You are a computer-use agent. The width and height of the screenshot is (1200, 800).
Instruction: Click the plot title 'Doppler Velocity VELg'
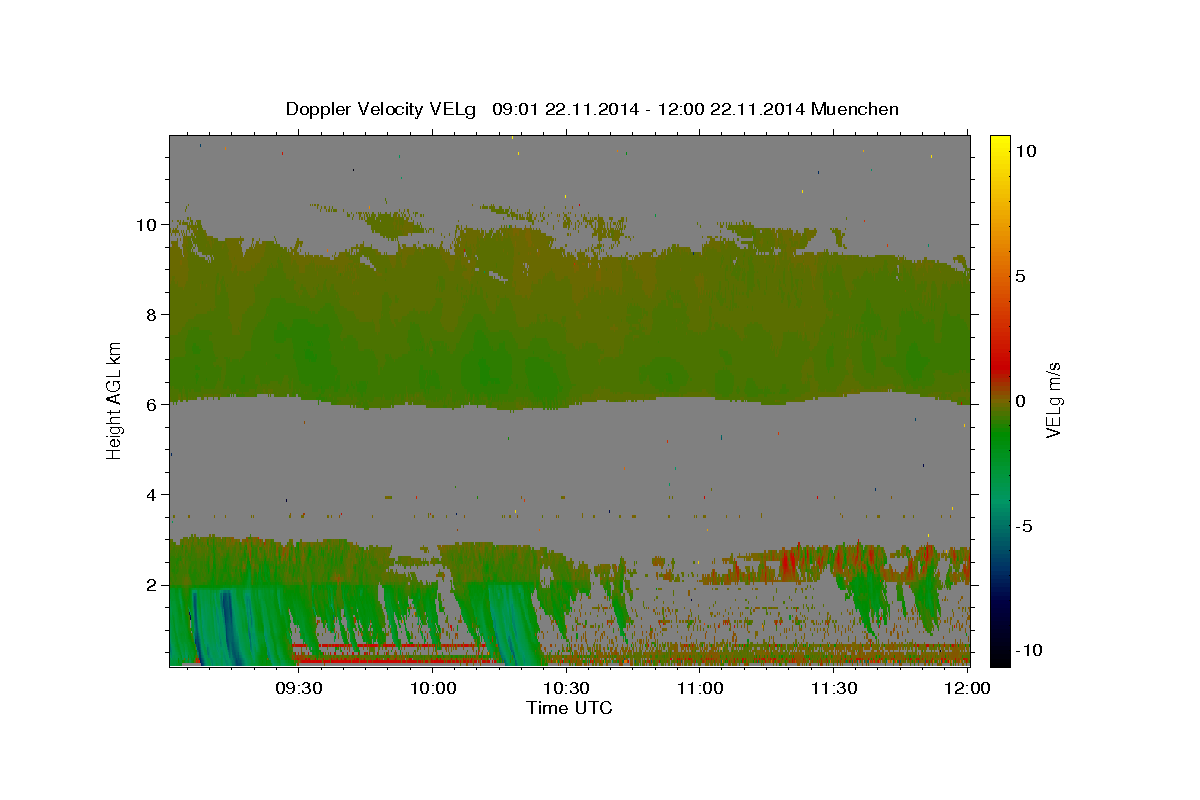click(383, 109)
